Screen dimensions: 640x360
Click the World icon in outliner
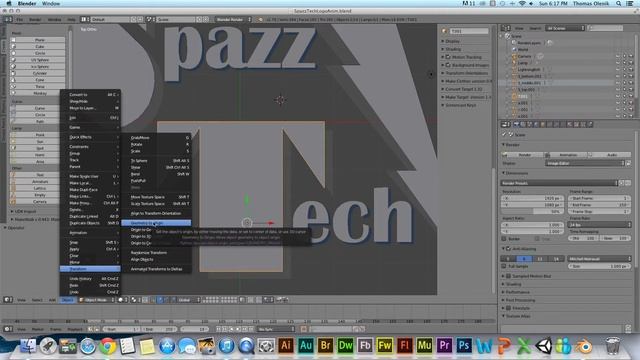(514, 49)
